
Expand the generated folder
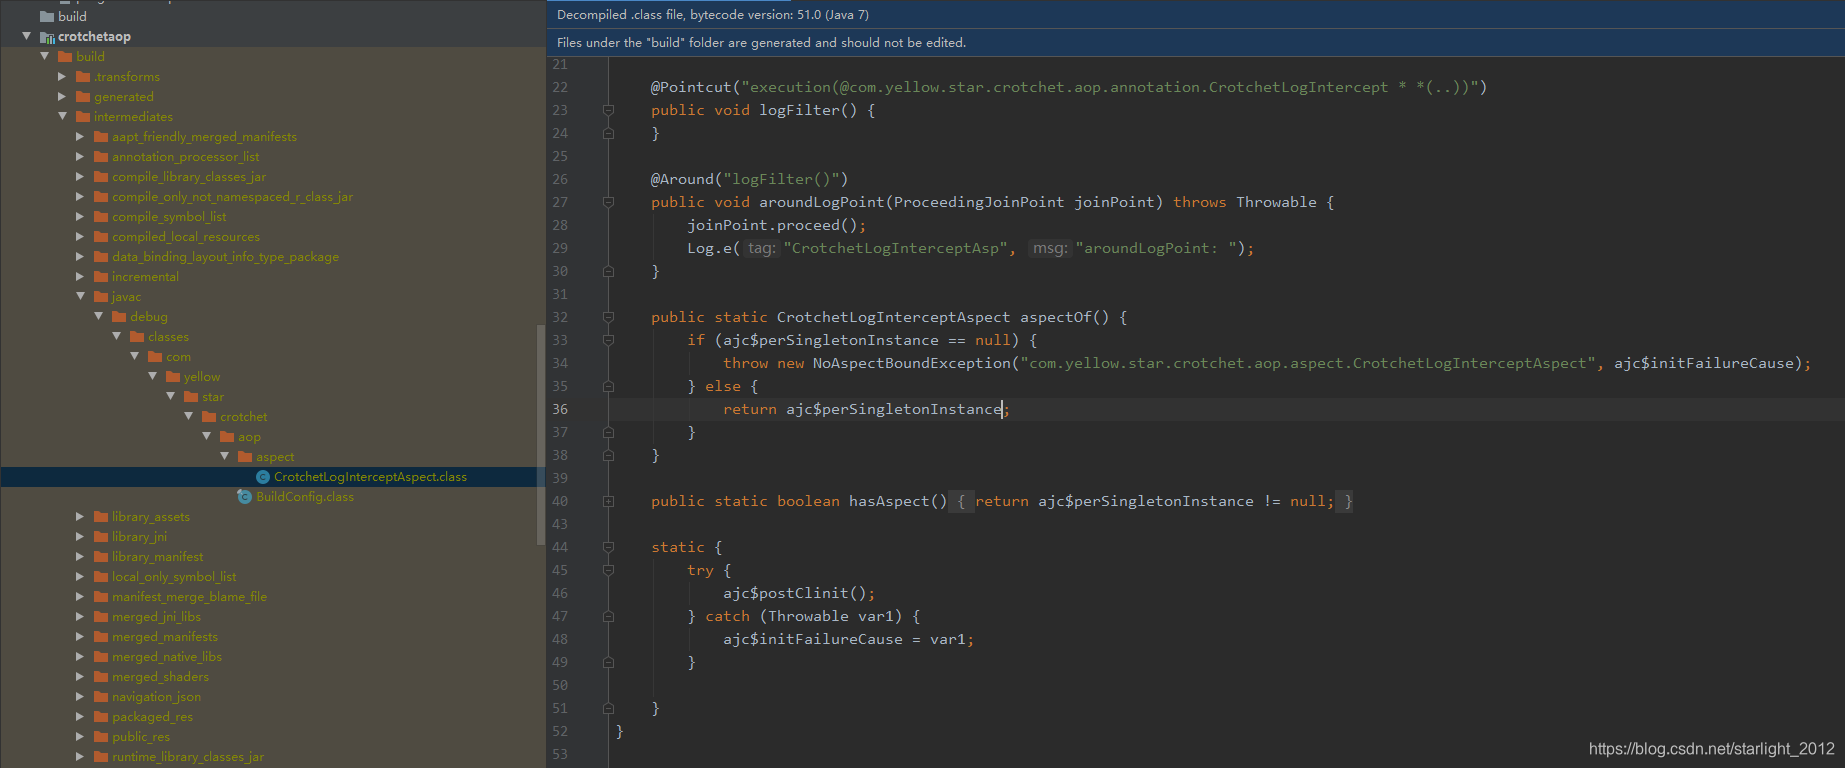tap(62, 97)
